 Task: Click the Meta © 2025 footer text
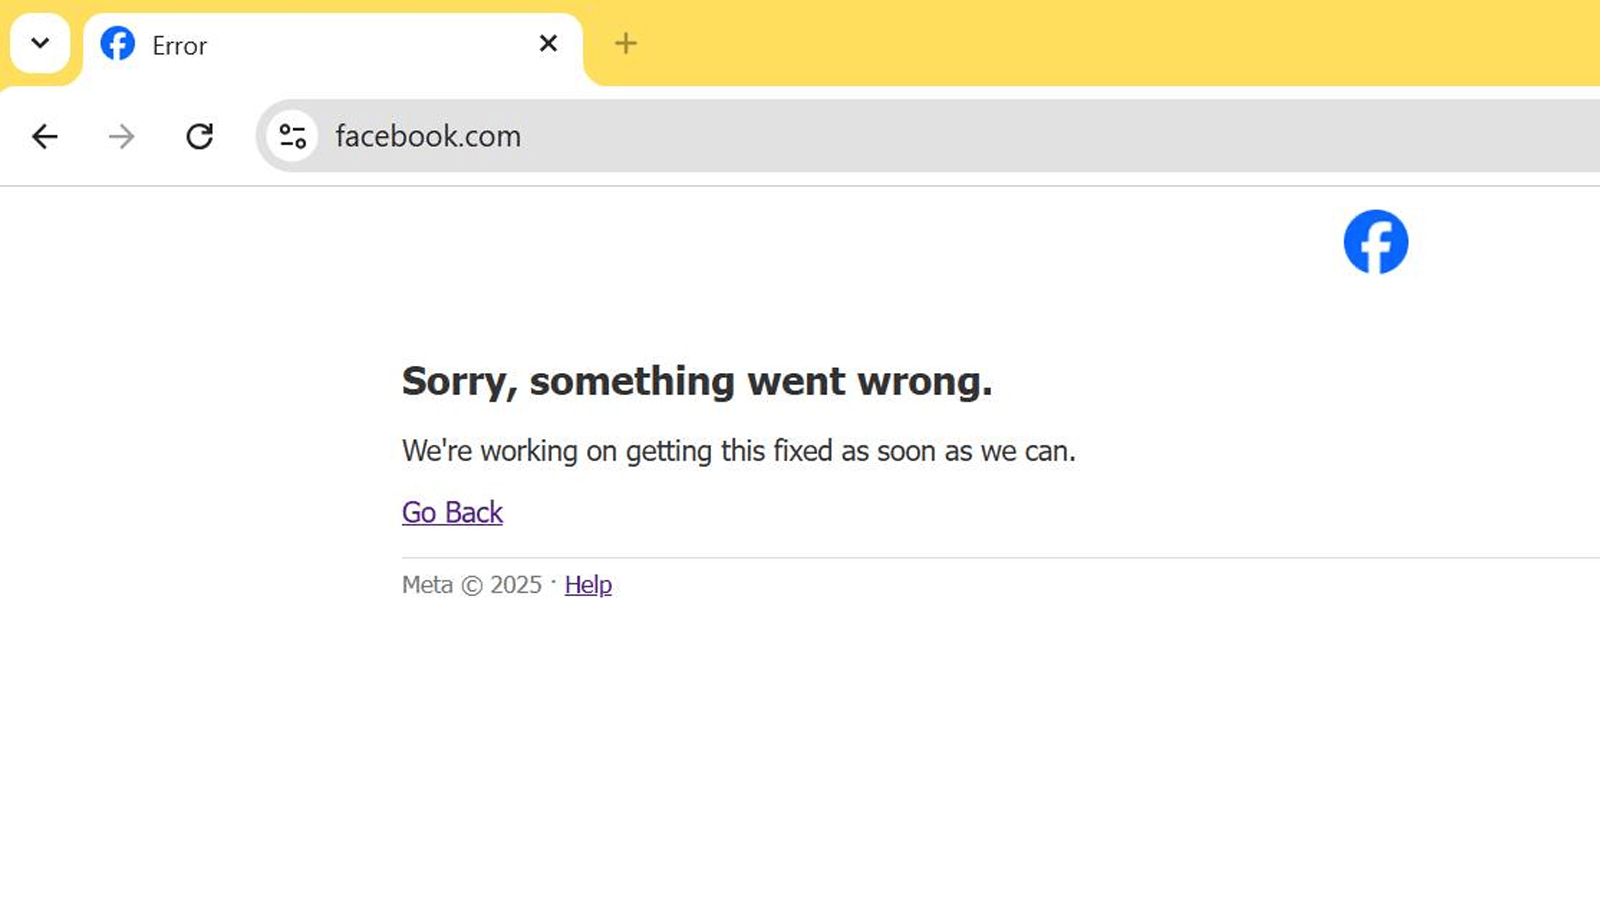(x=472, y=585)
